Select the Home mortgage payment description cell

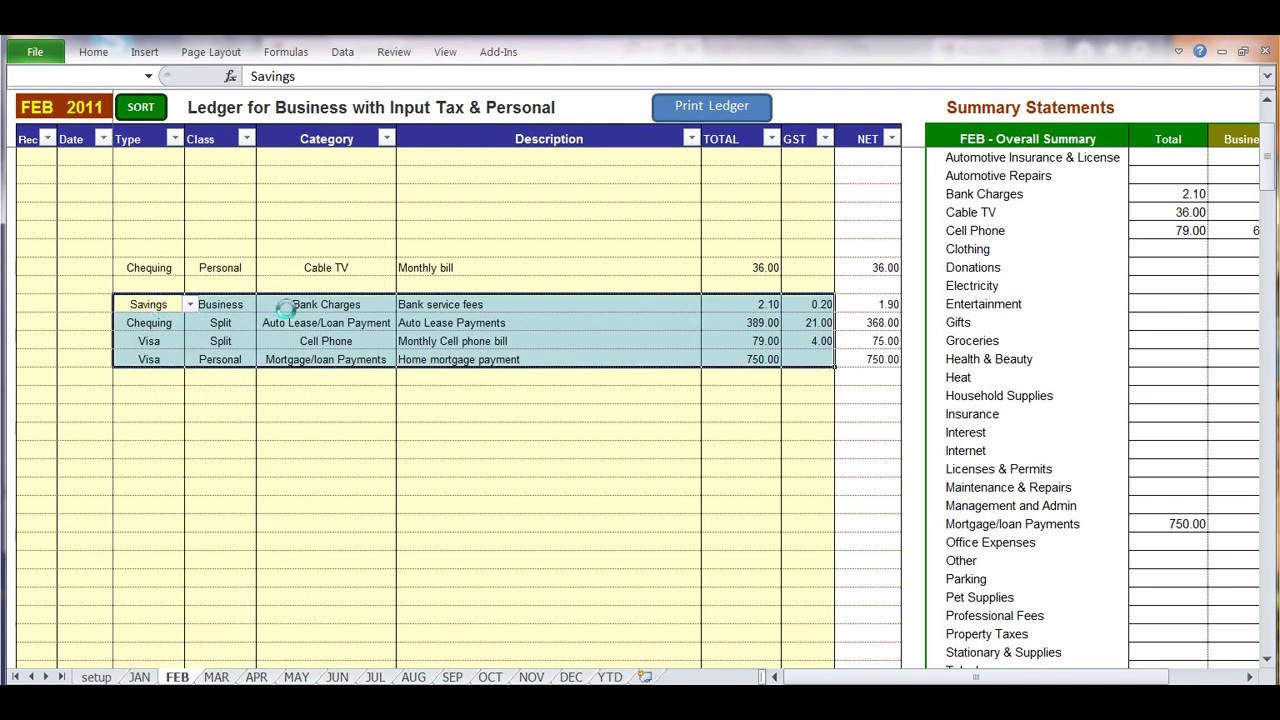548,360
